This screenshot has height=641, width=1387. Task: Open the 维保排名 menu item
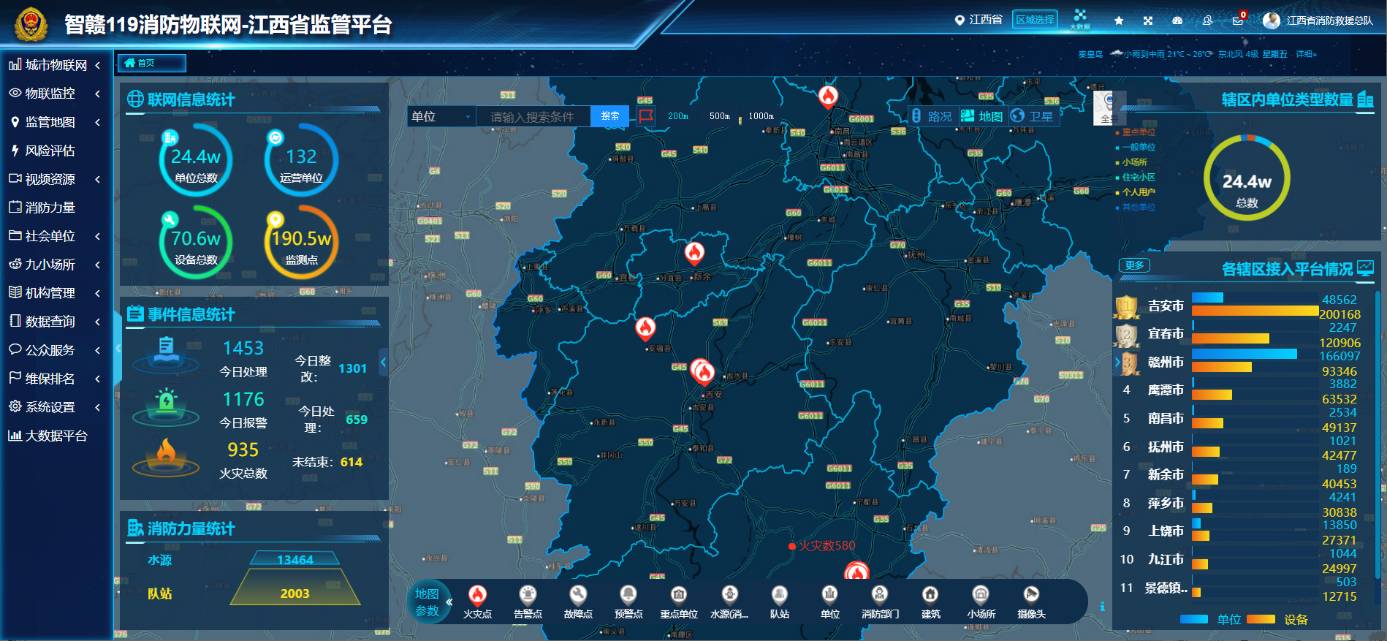[56, 379]
